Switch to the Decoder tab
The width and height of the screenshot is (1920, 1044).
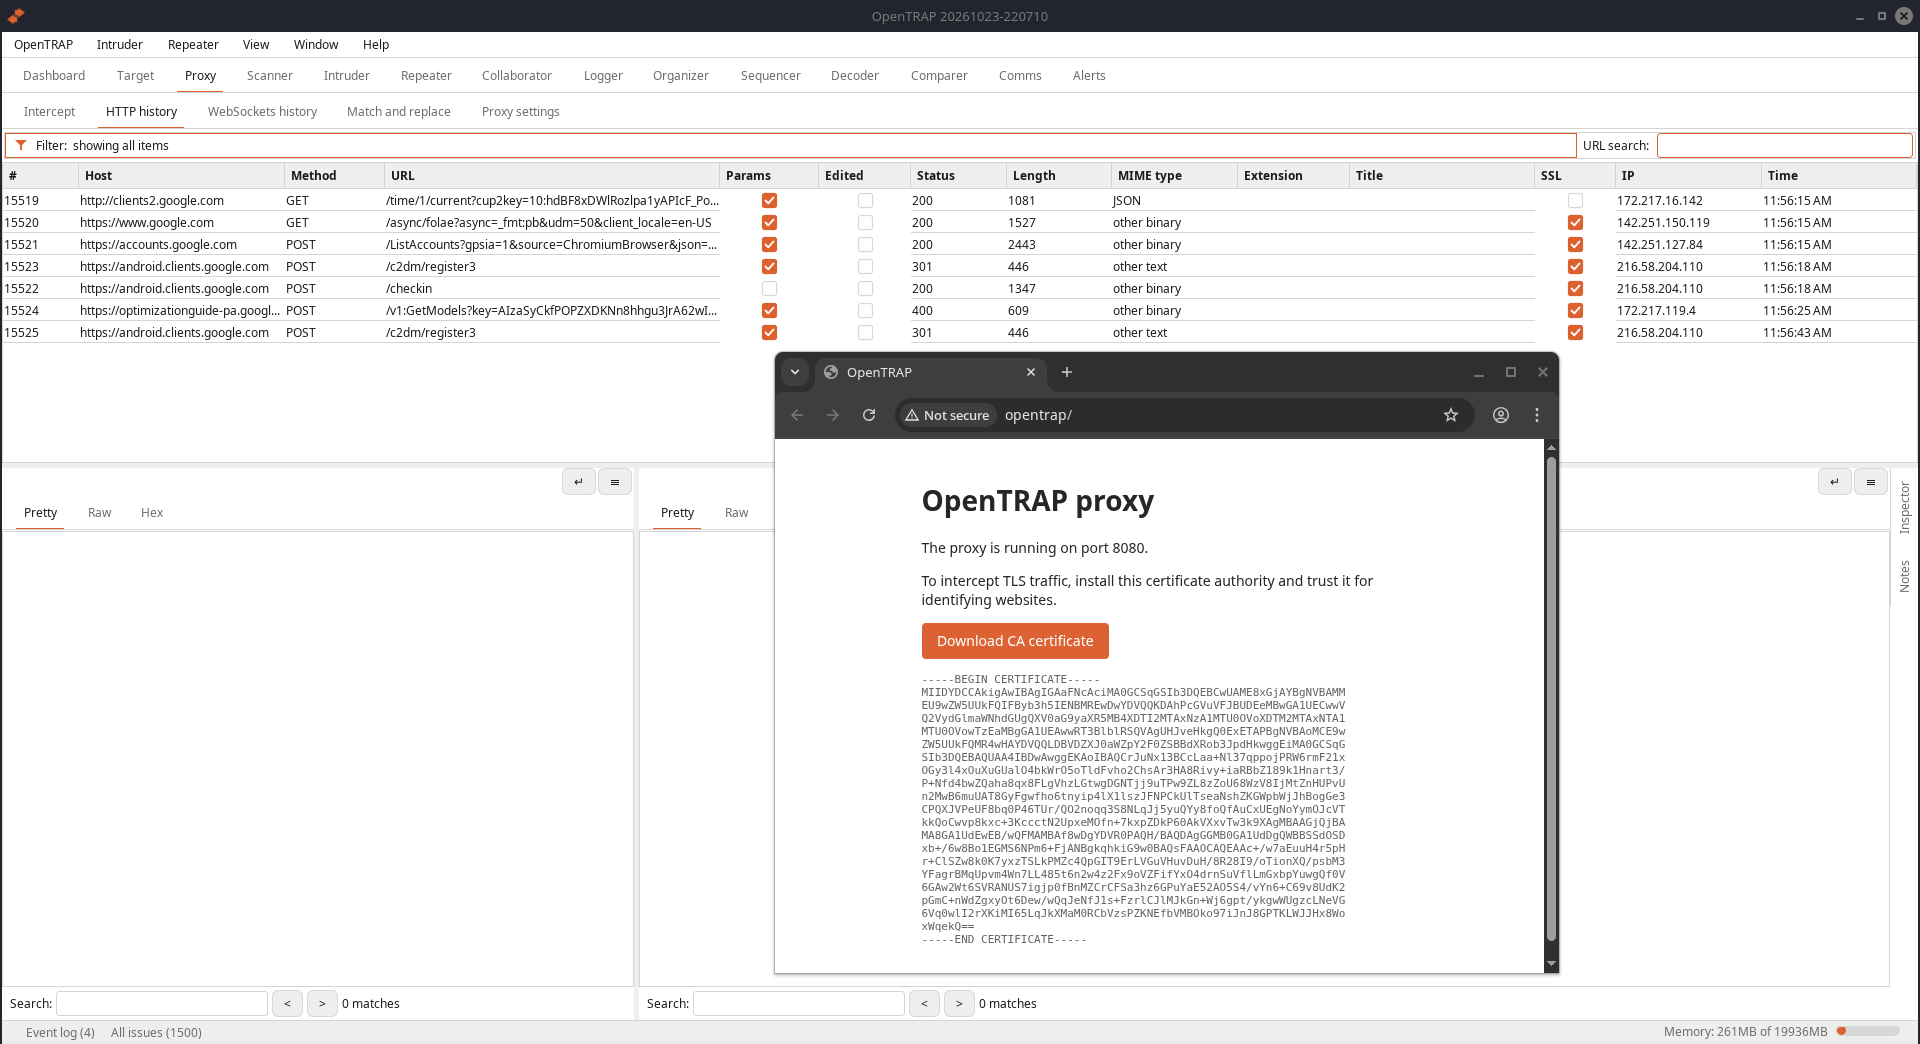(855, 75)
